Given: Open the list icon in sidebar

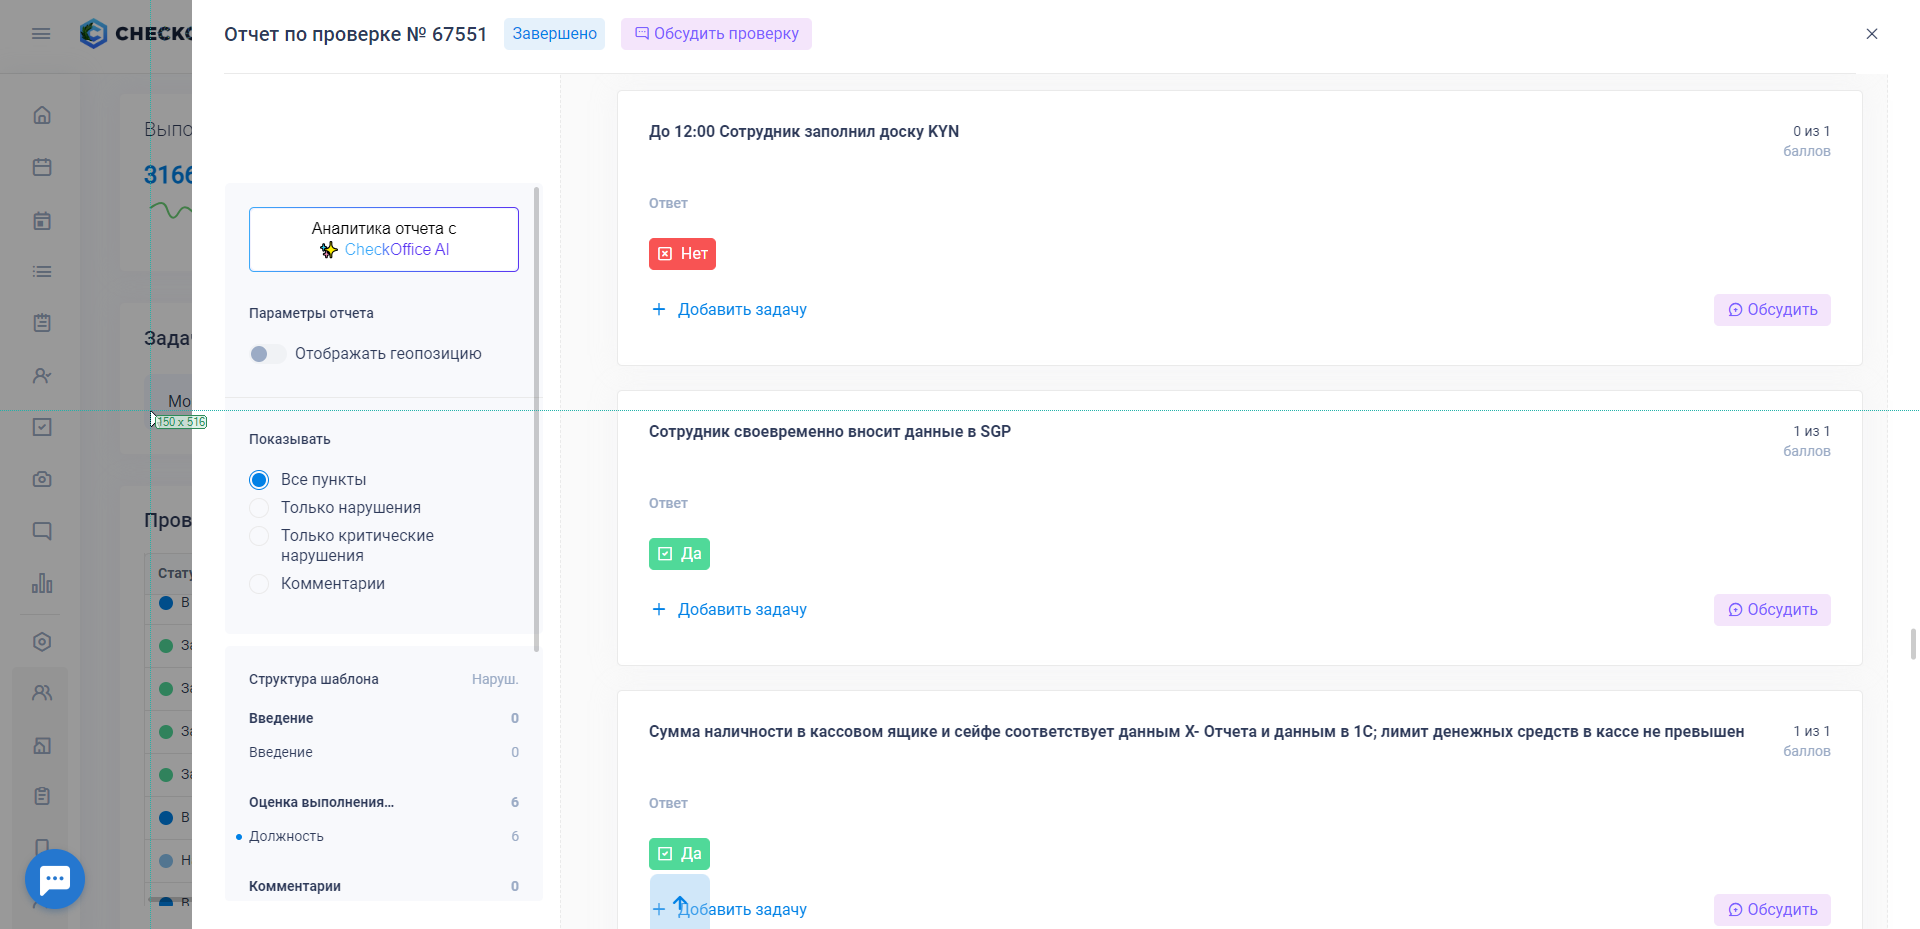Looking at the screenshot, I should pos(42,271).
